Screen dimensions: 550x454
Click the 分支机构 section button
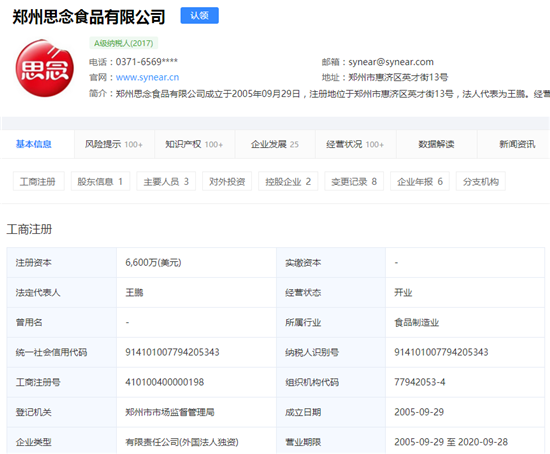click(x=481, y=181)
